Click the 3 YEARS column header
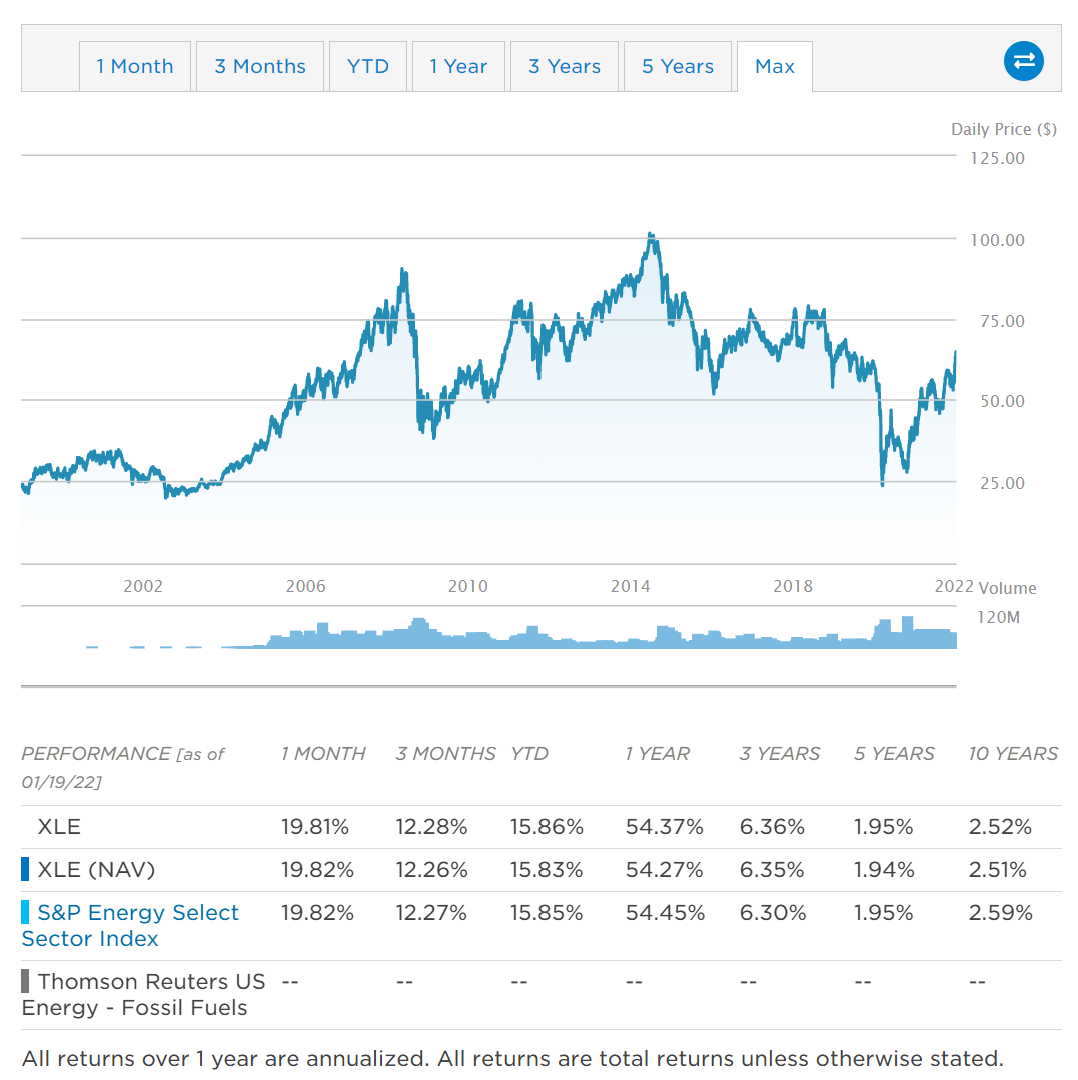Viewport: 1078px width, 1080px height. click(x=780, y=754)
